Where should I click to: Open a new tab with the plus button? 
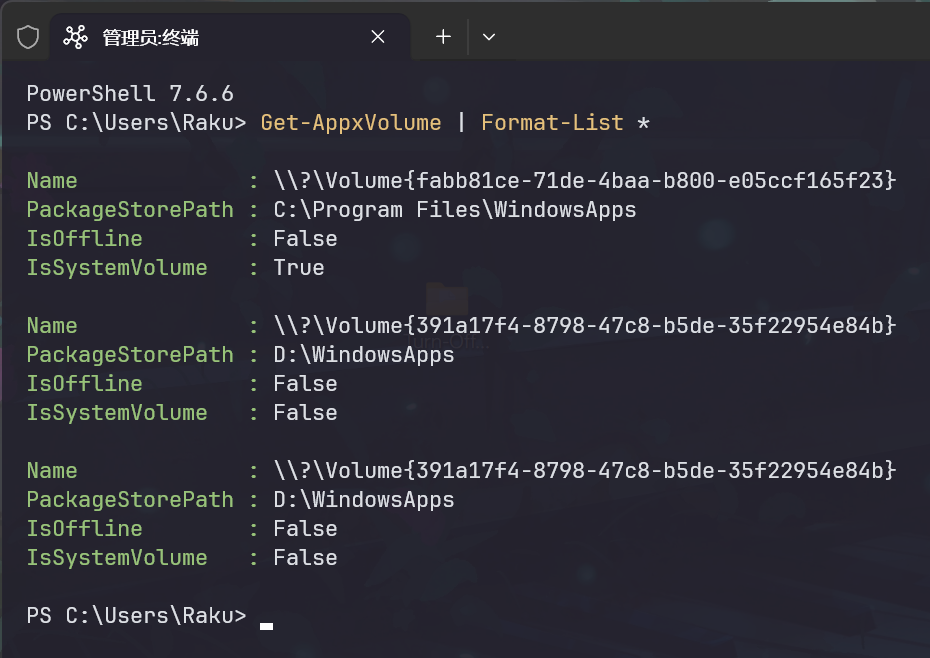[x=443, y=37]
